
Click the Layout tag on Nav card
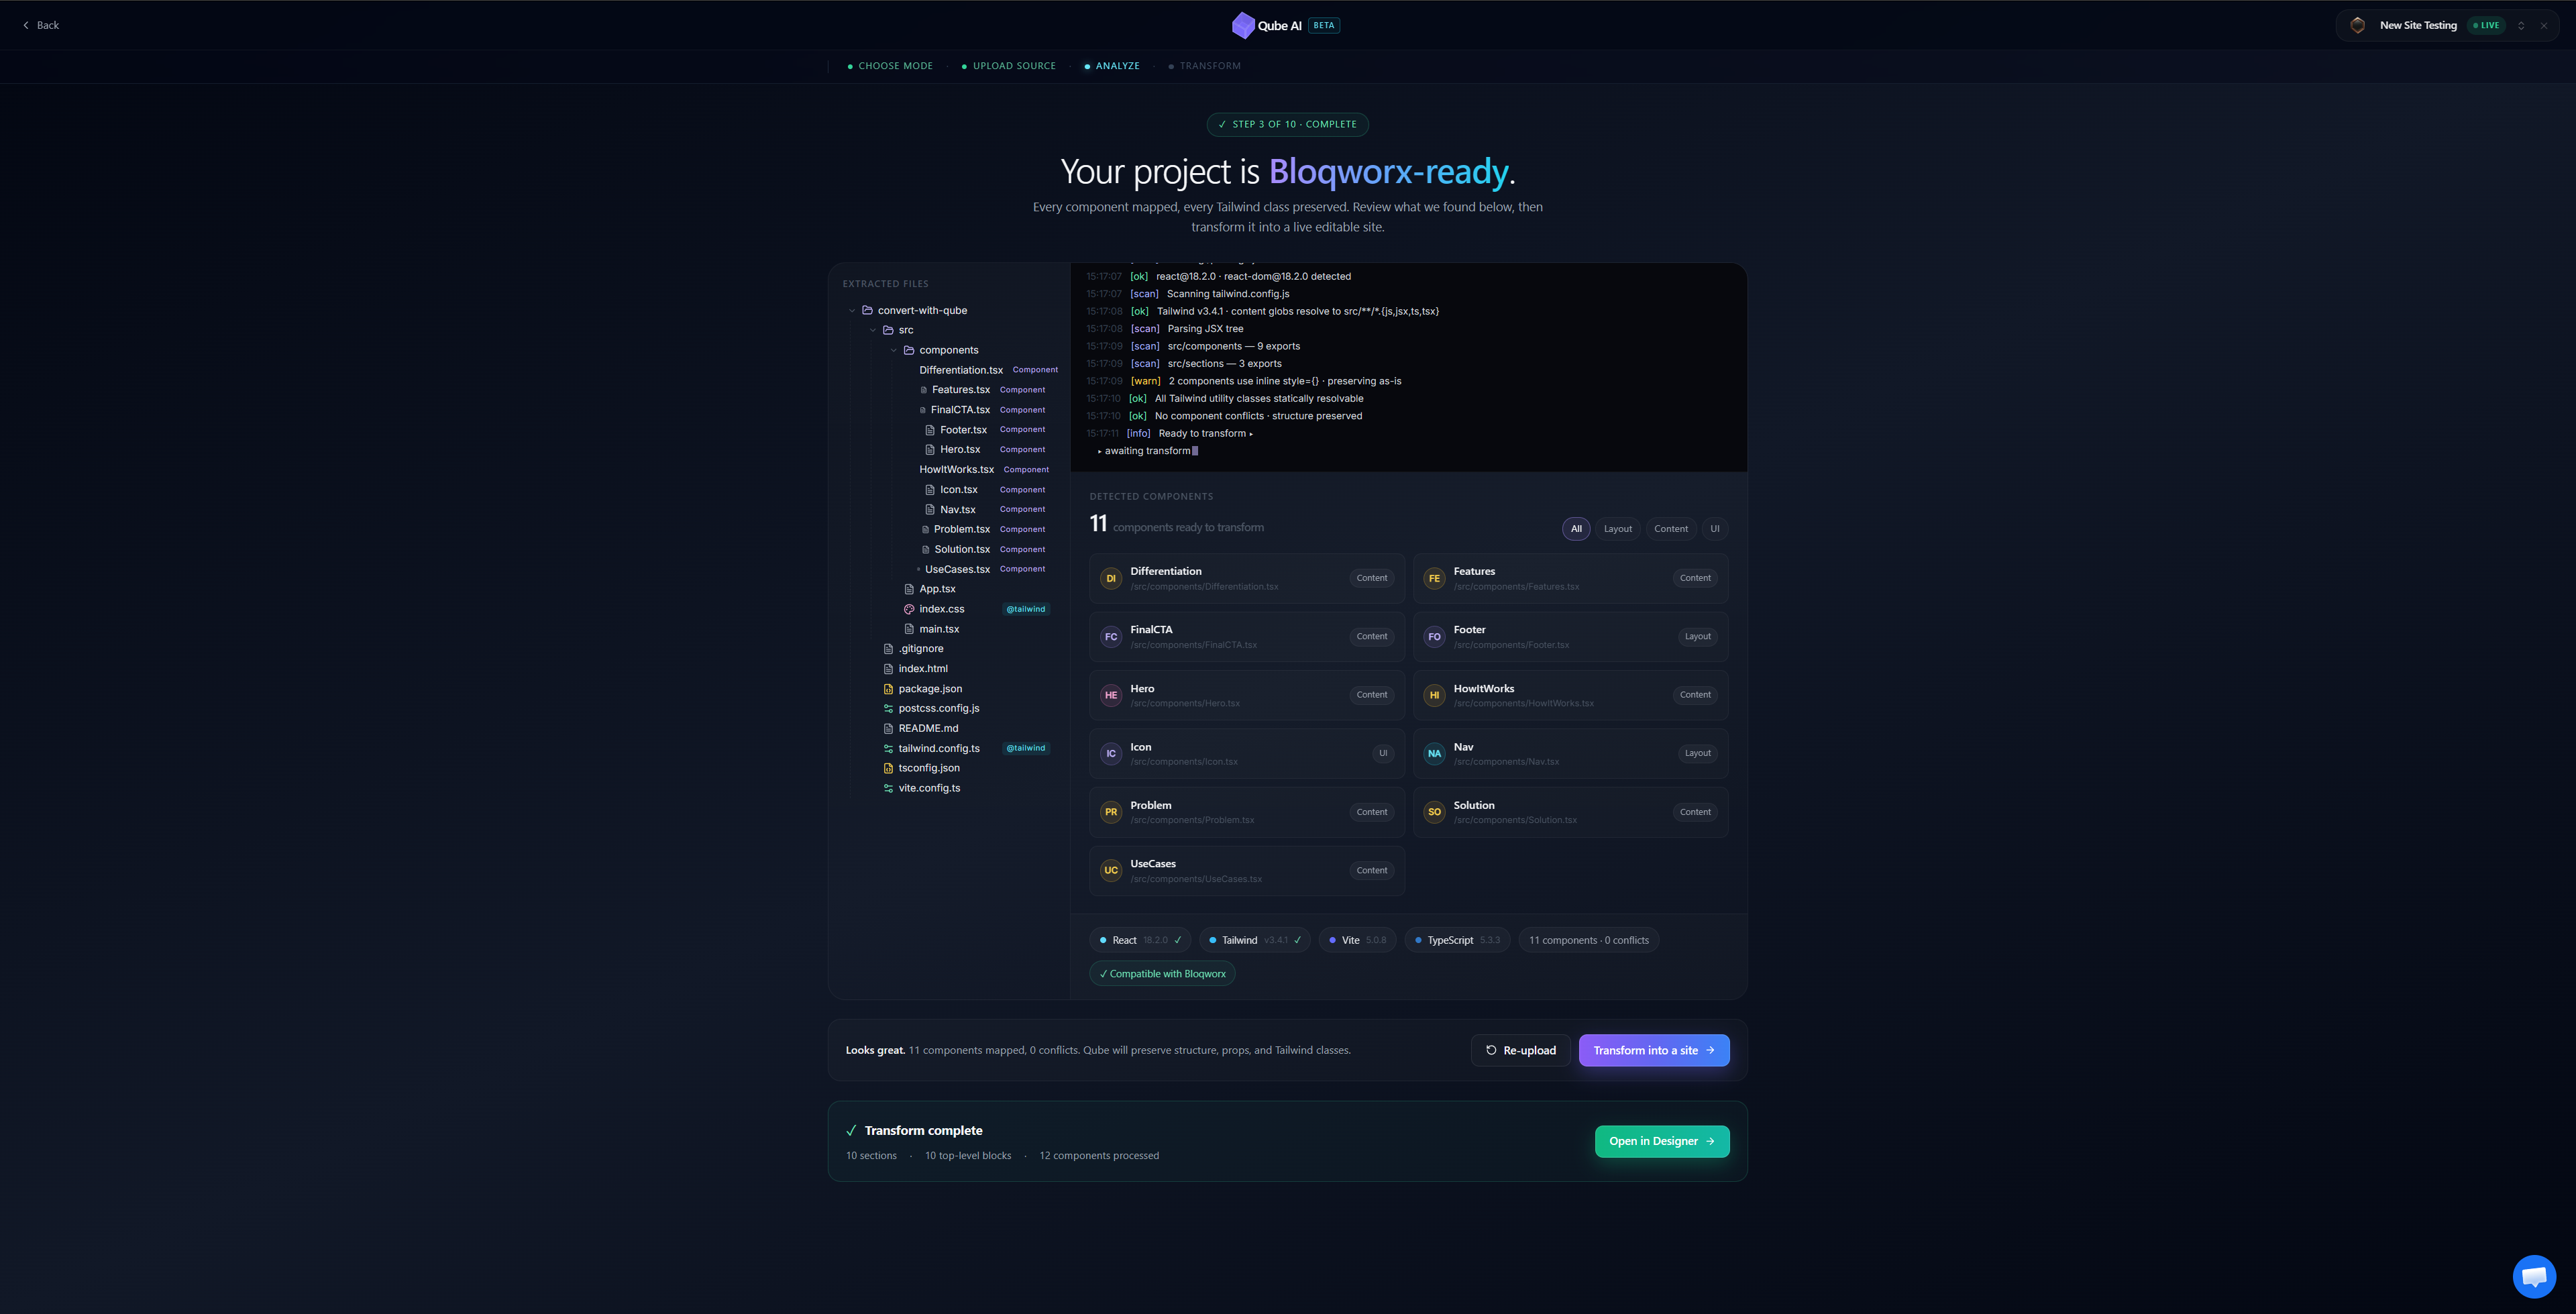pyautogui.click(x=1697, y=753)
